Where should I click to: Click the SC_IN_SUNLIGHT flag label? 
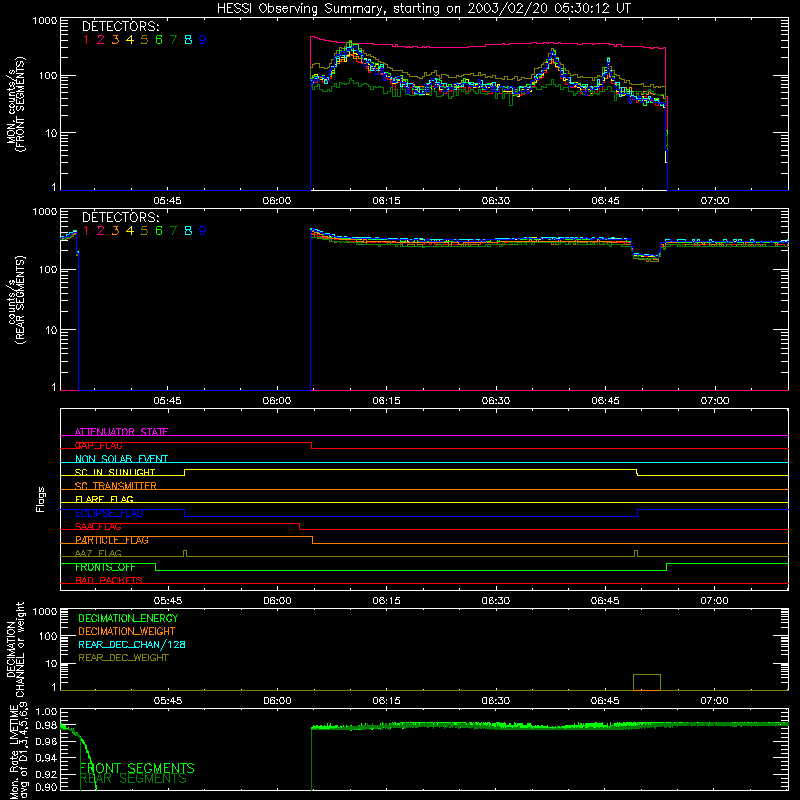coord(115,472)
